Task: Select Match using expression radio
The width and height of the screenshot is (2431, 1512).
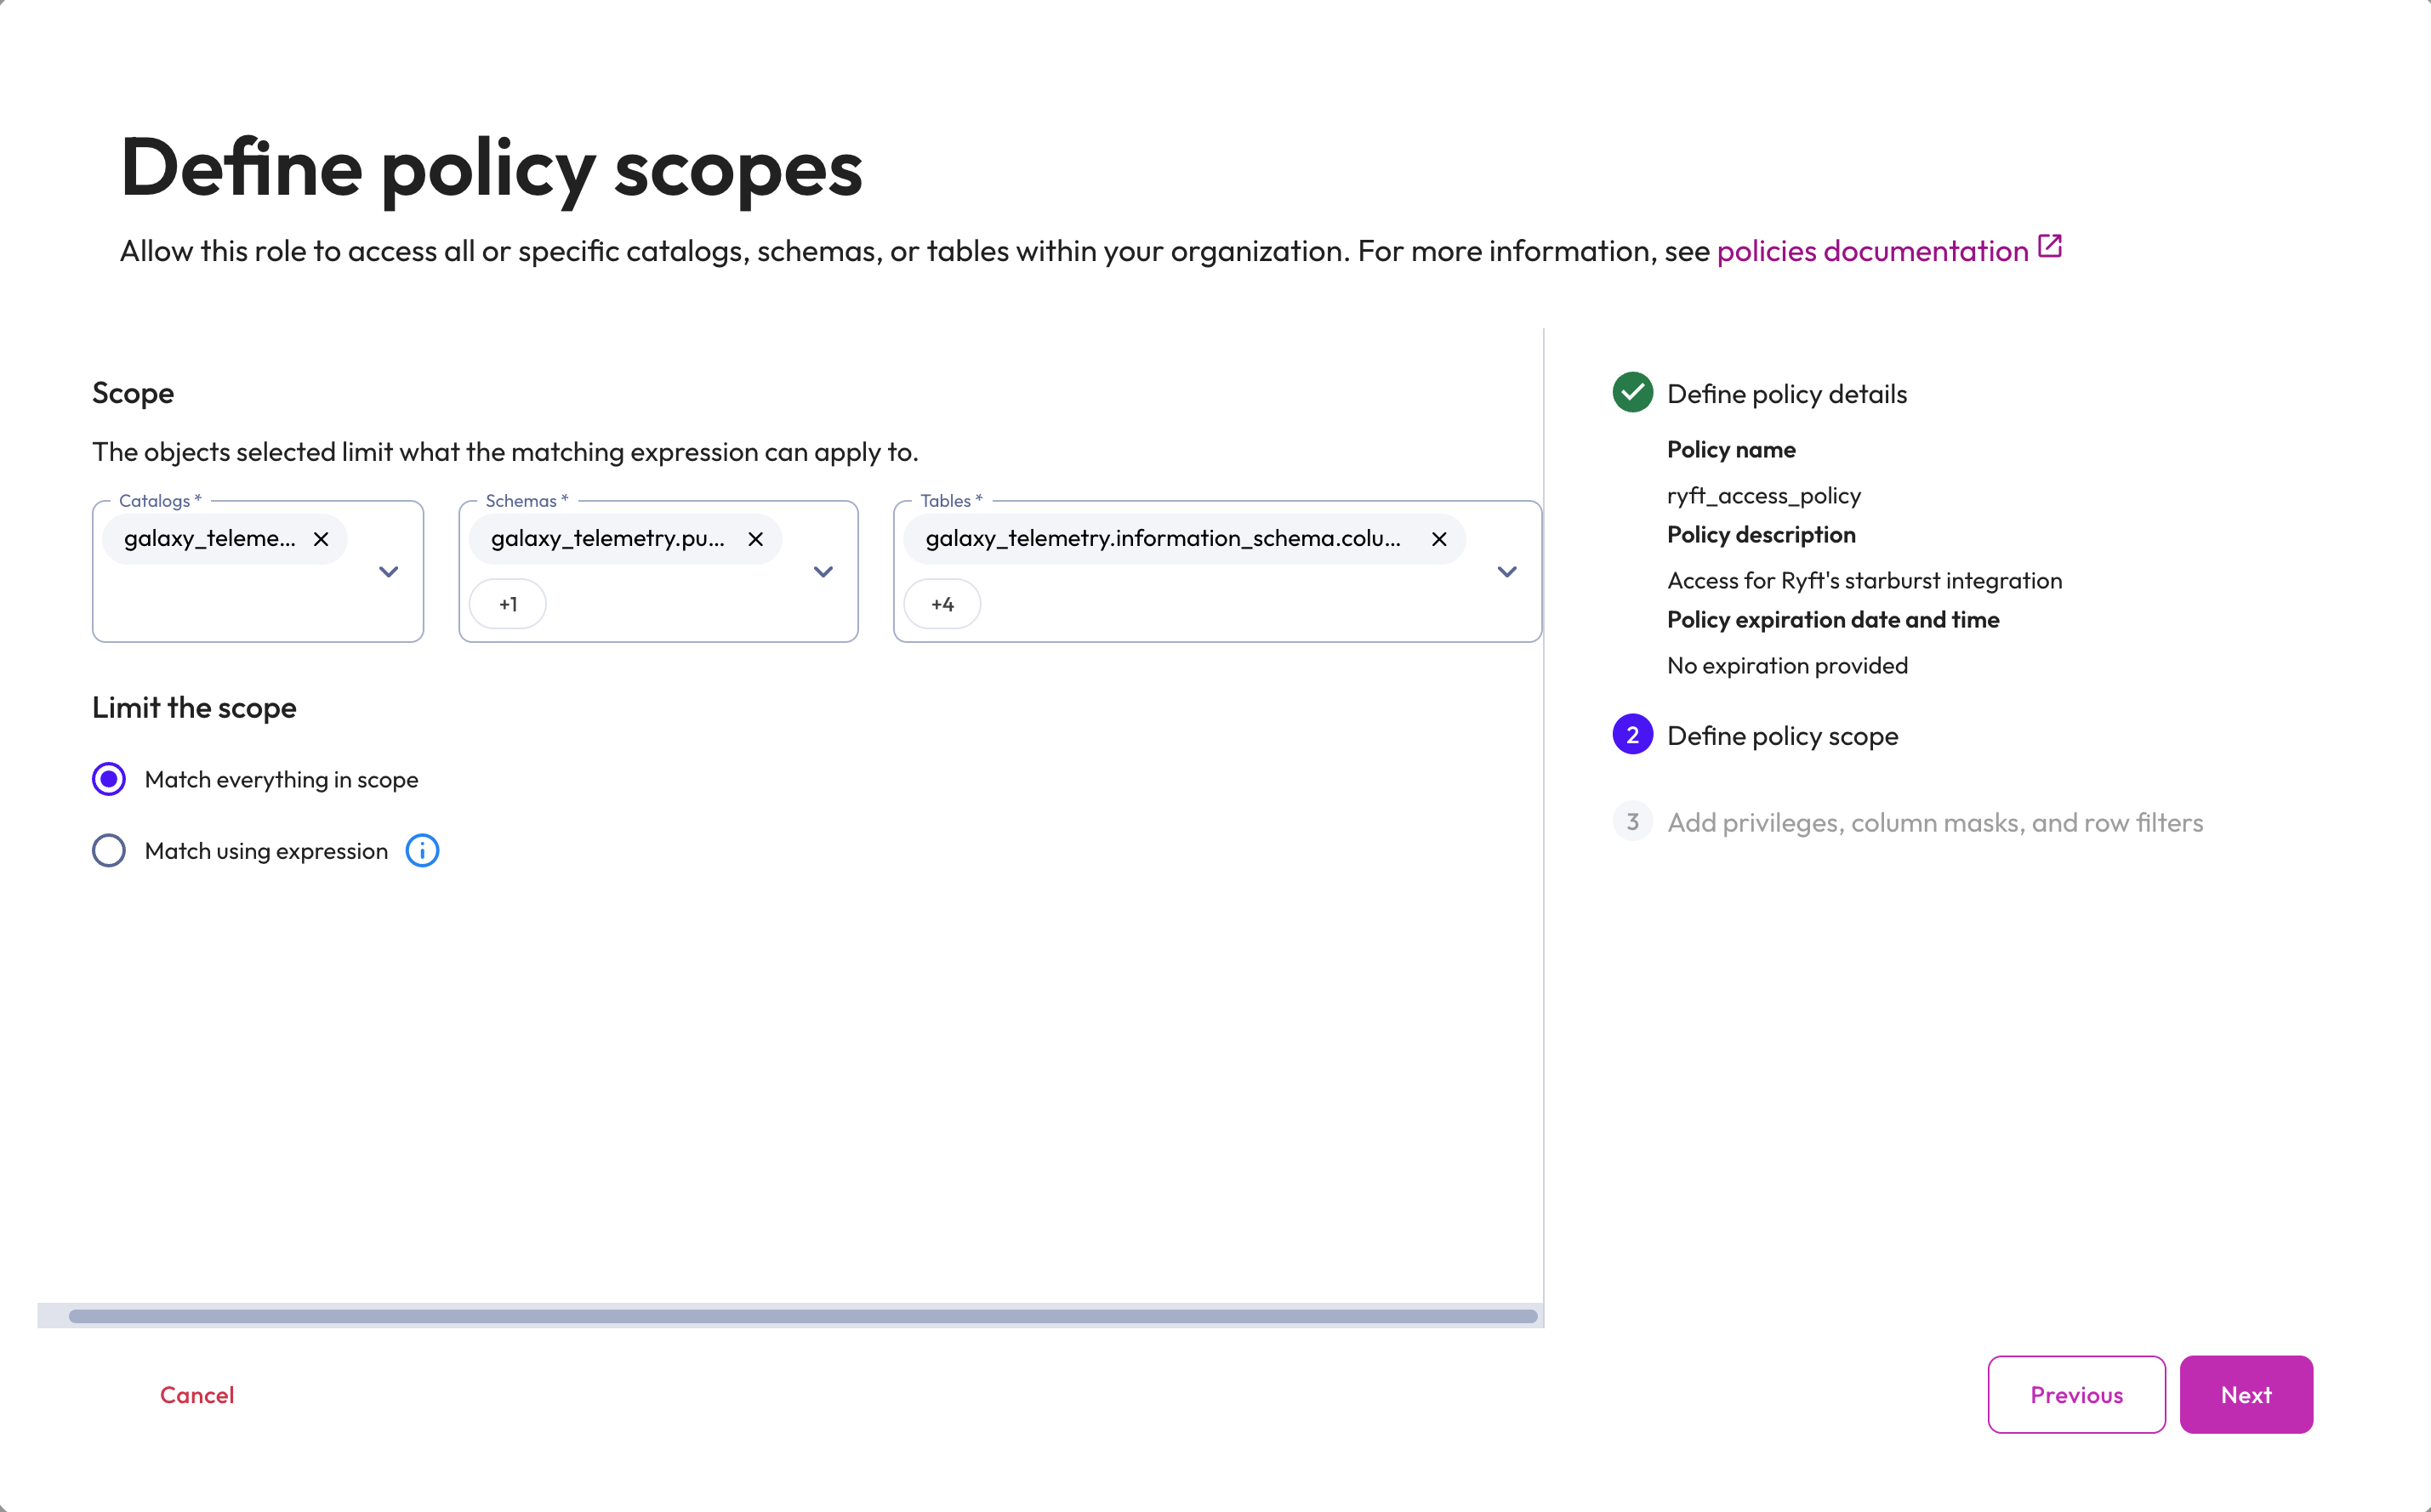Action: [x=109, y=851]
